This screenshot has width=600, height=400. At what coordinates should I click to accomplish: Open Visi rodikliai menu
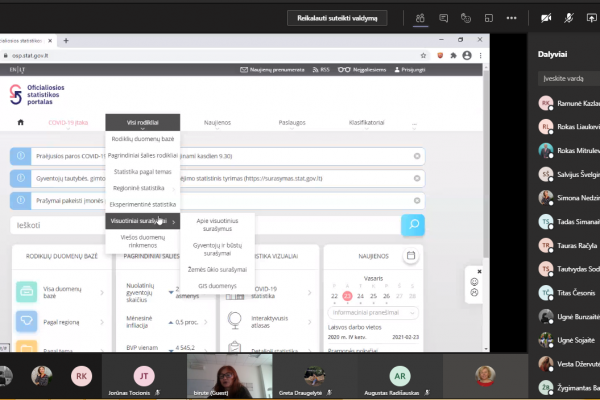pyautogui.click(x=143, y=122)
